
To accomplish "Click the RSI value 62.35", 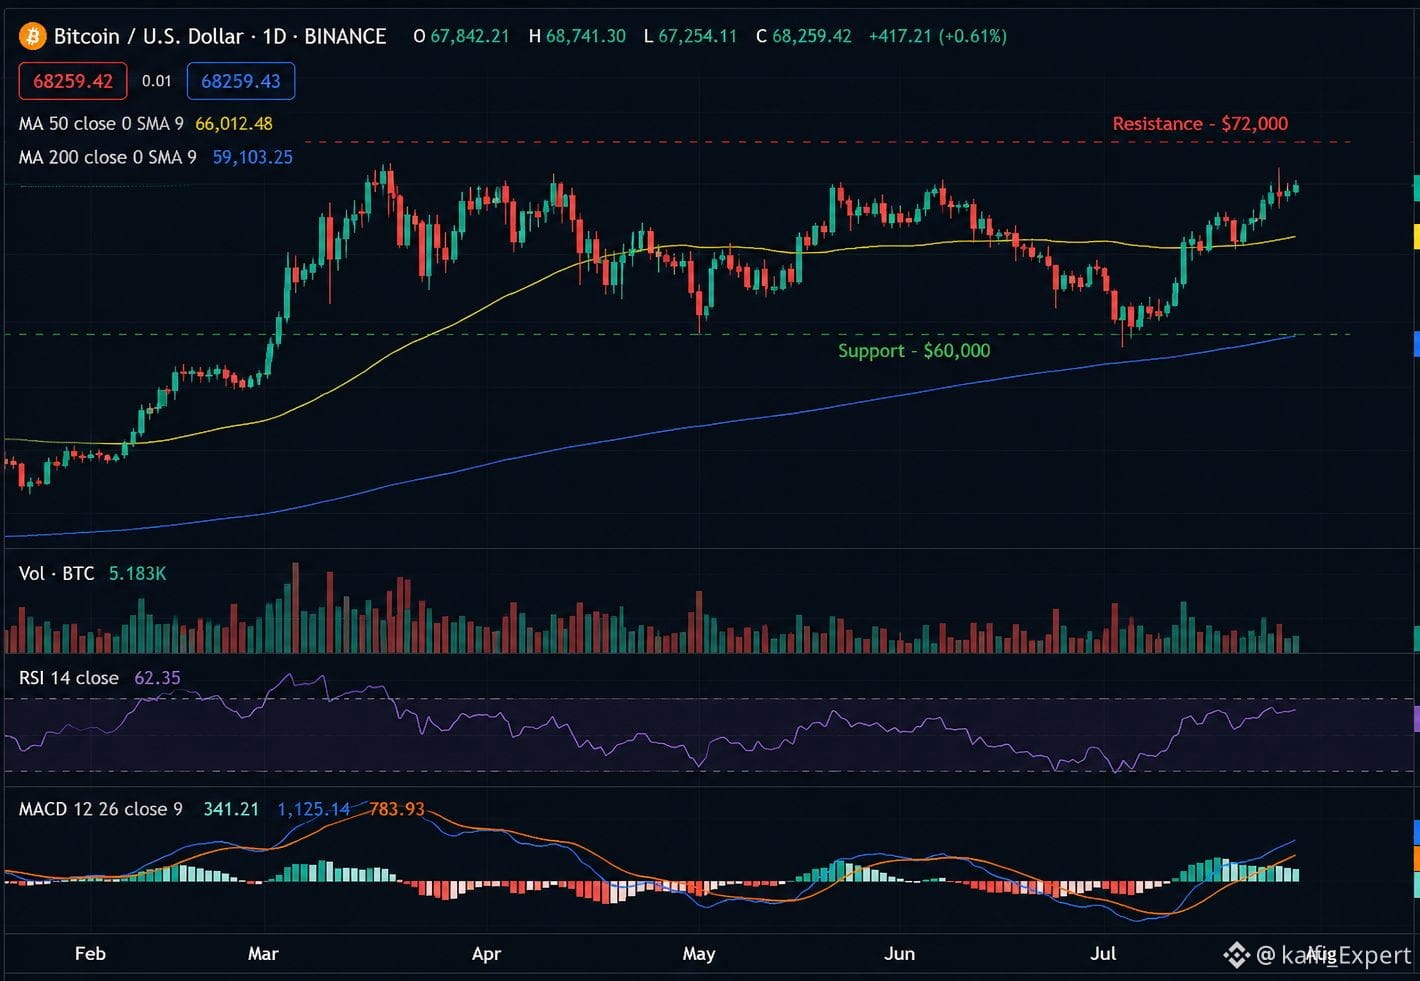I will pyautogui.click(x=158, y=678).
